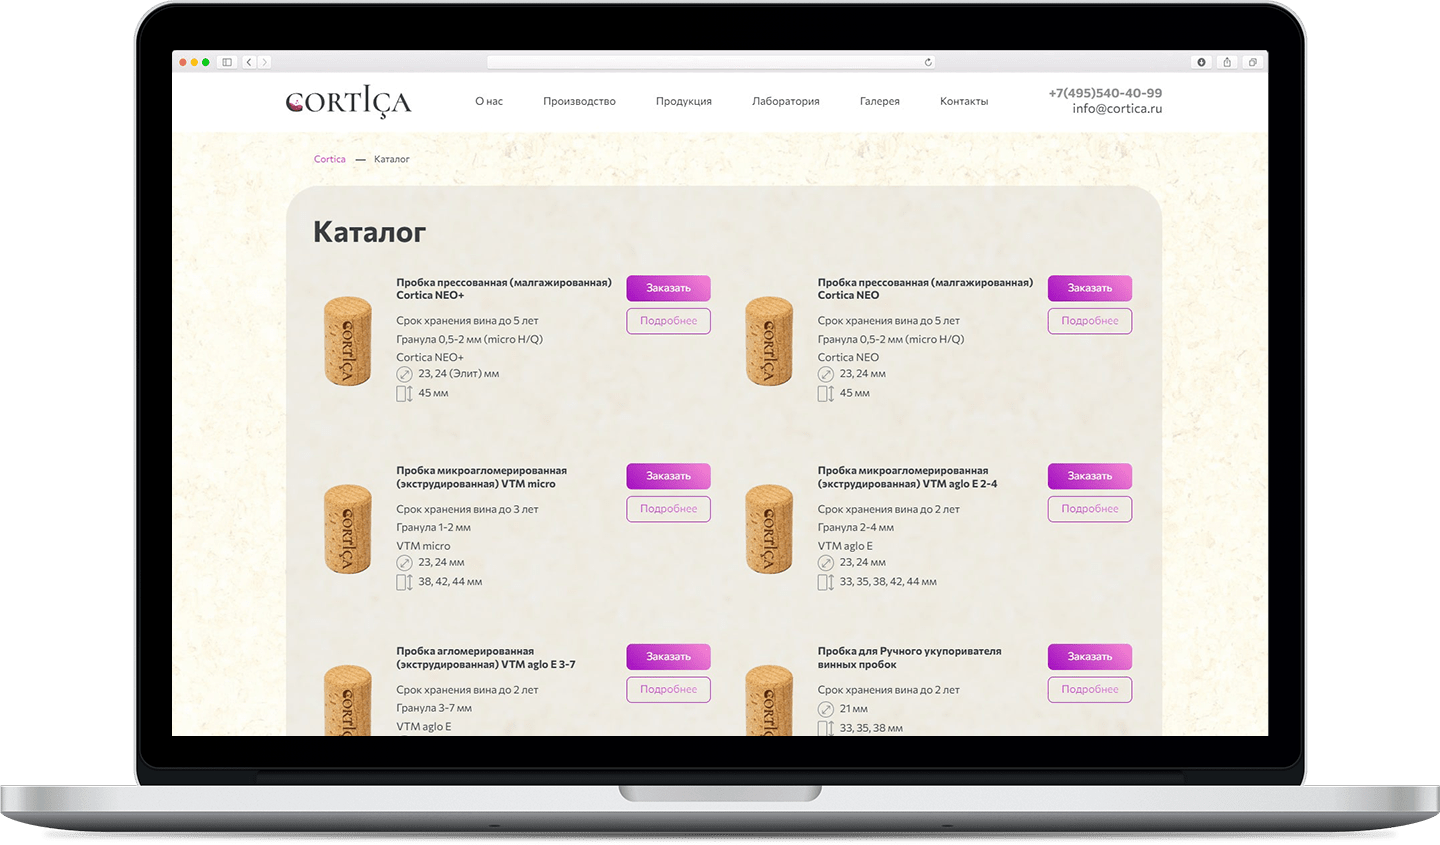Click the length icon beside 45 мм for NEO+
Viewport: 1440px width, 845px height.
404,393
